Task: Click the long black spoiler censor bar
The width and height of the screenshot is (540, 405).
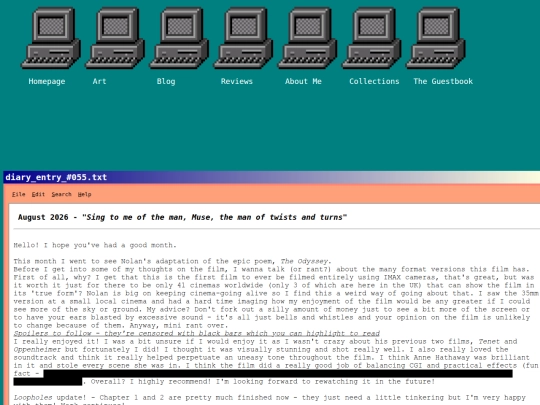Action: (278, 374)
